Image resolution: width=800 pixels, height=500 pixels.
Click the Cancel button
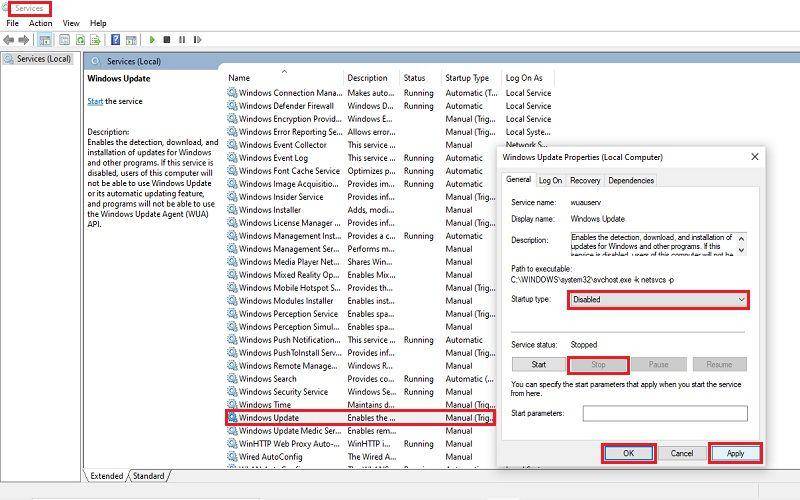pyautogui.click(x=682, y=453)
